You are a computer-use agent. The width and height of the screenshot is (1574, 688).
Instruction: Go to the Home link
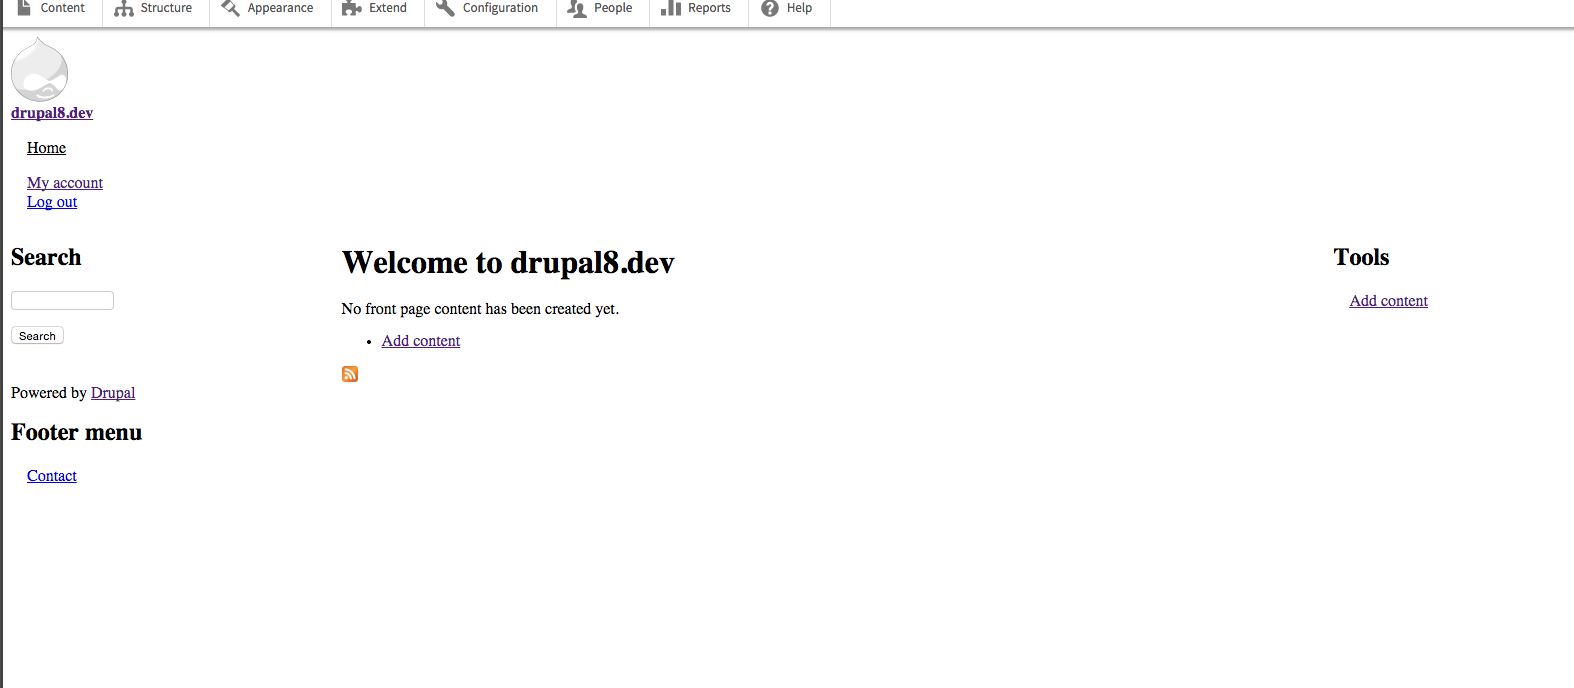click(x=46, y=148)
